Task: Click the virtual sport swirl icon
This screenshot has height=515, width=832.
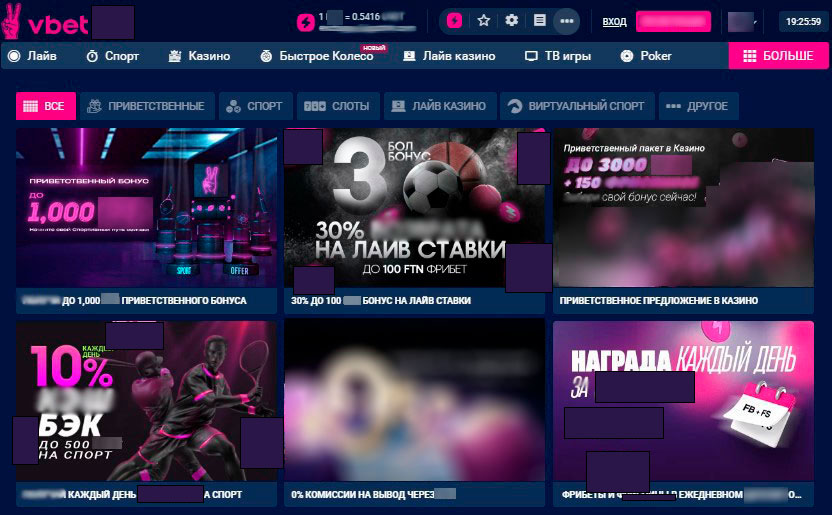Action: pyautogui.click(x=515, y=106)
